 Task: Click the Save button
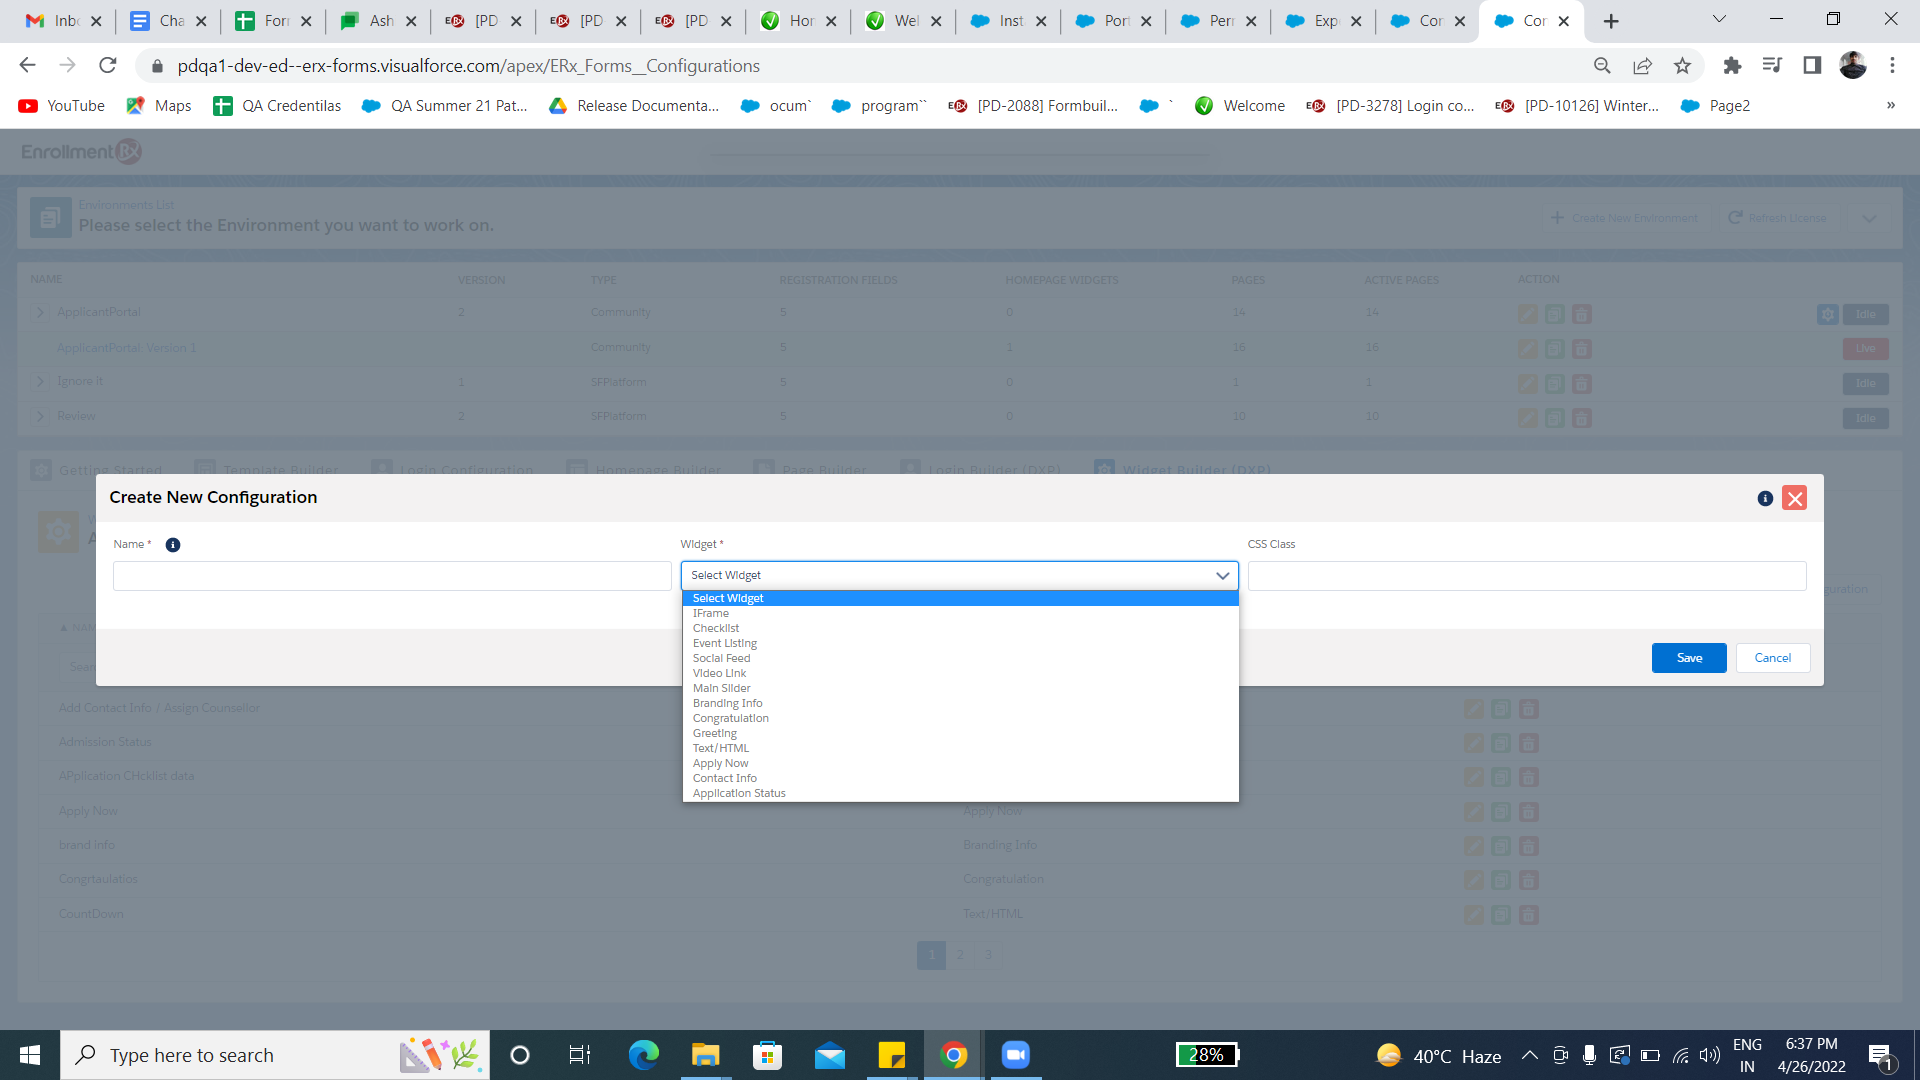click(x=1689, y=658)
